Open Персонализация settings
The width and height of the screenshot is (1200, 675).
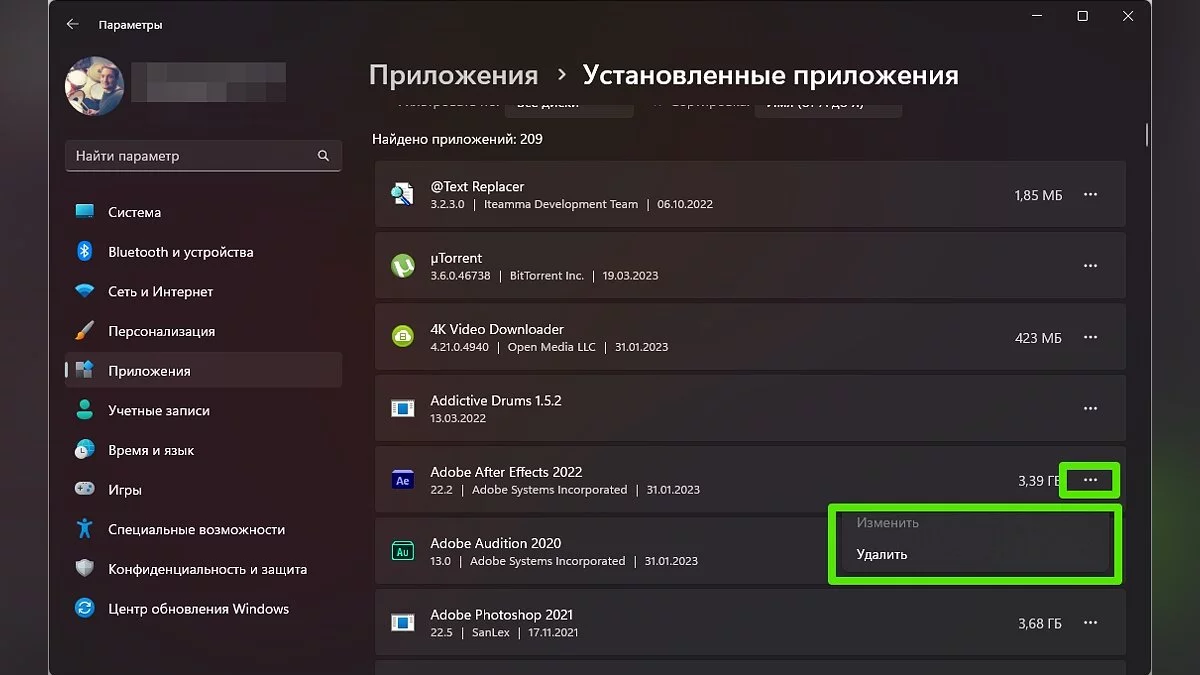click(161, 331)
